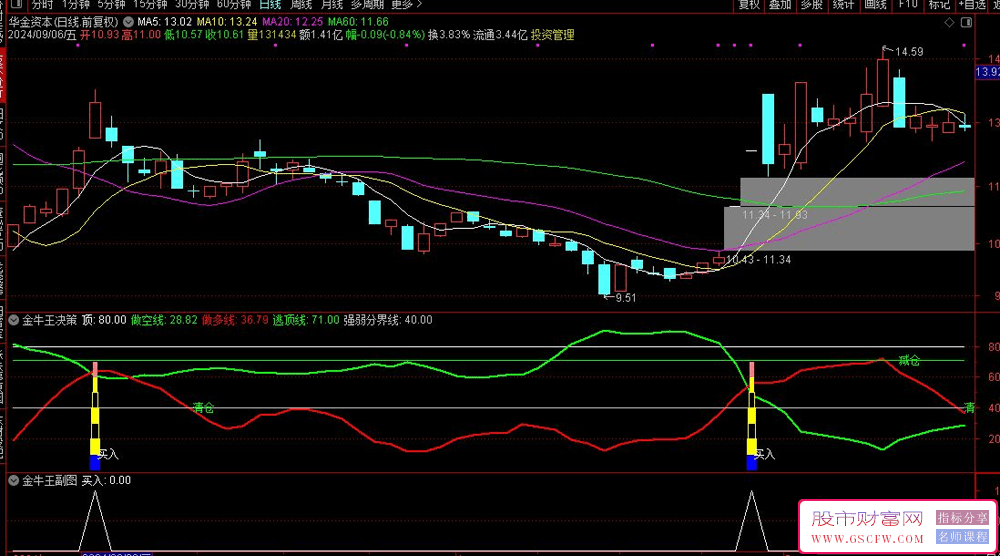Click the 9.51 low price label
The width and height of the screenshot is (1000, 556).
625,298
